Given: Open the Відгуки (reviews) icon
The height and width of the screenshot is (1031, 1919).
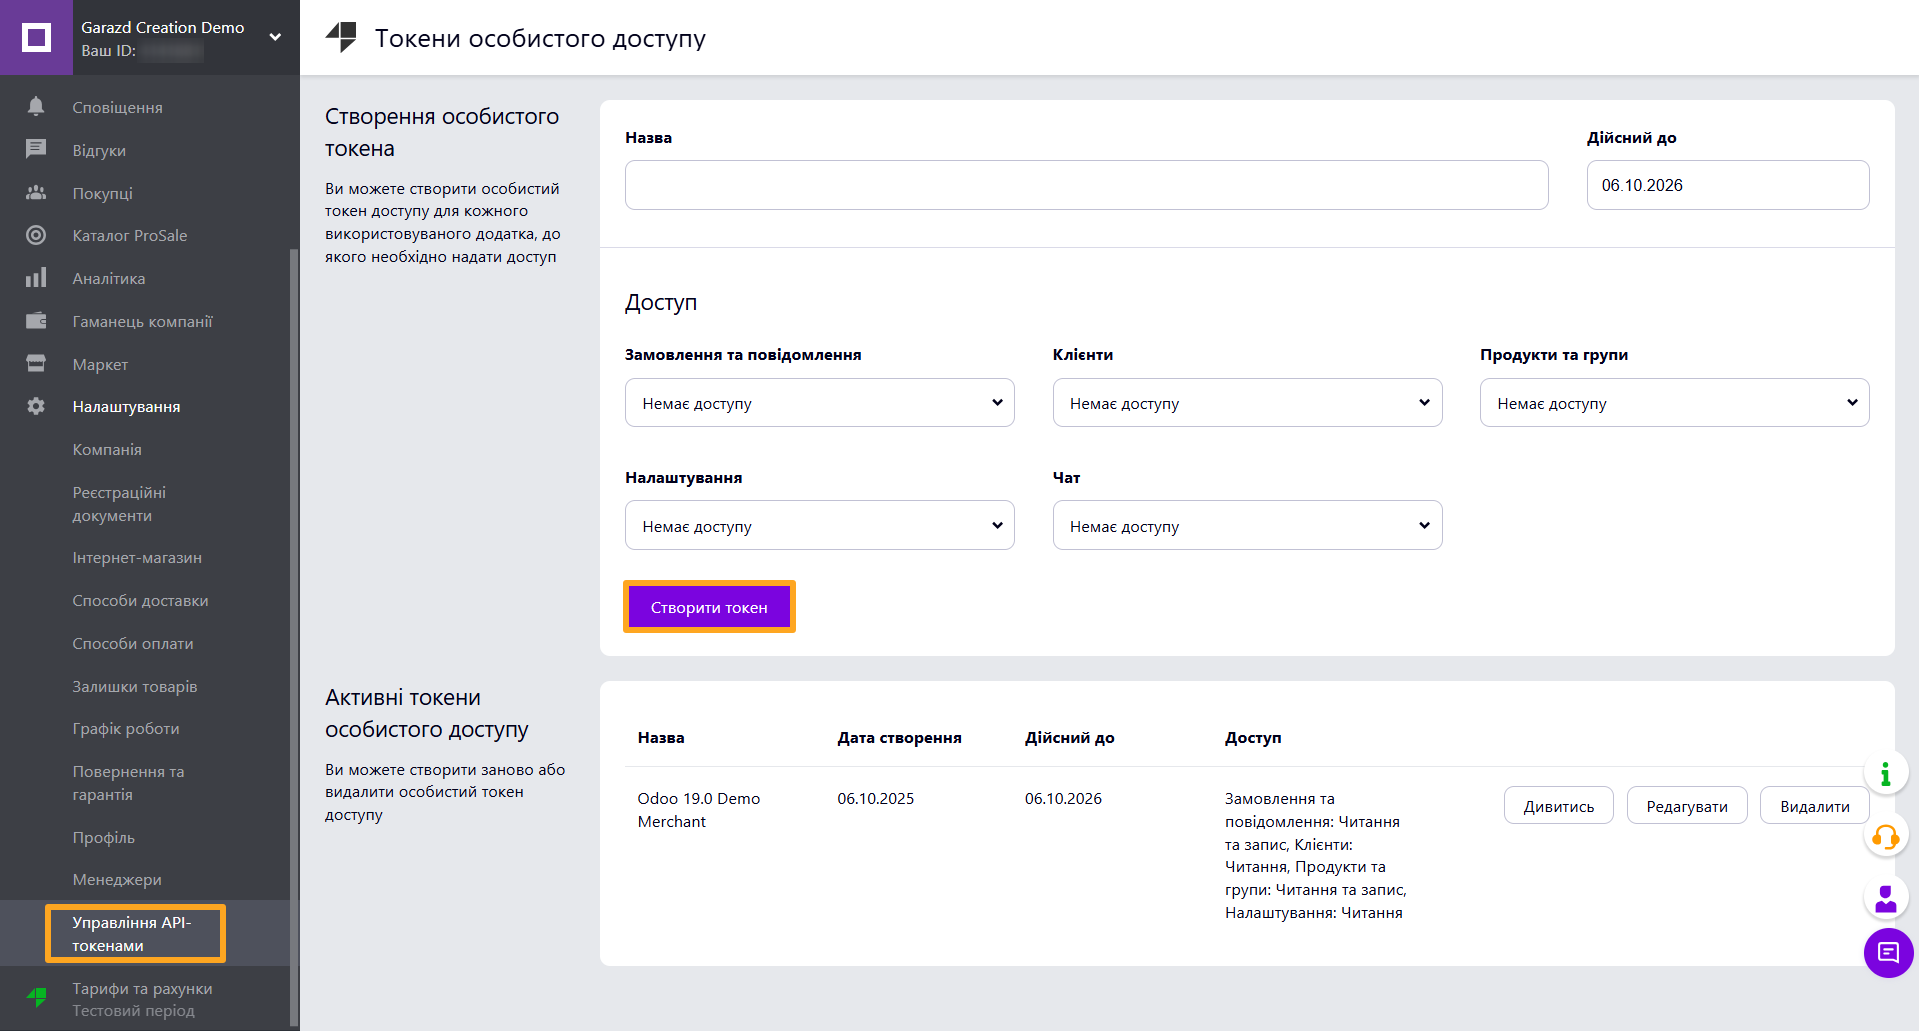Looking at the screenshot, I should (37, 149).
